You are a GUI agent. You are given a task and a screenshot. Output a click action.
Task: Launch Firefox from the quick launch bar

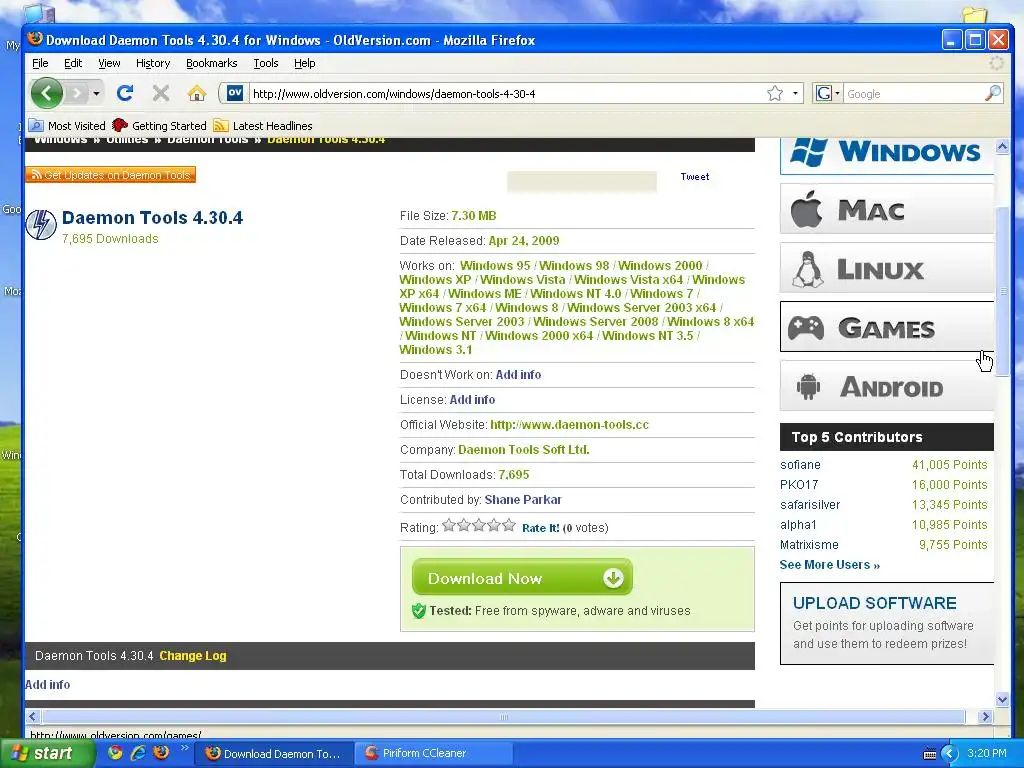pyautogui.click(x=161, y=753)
